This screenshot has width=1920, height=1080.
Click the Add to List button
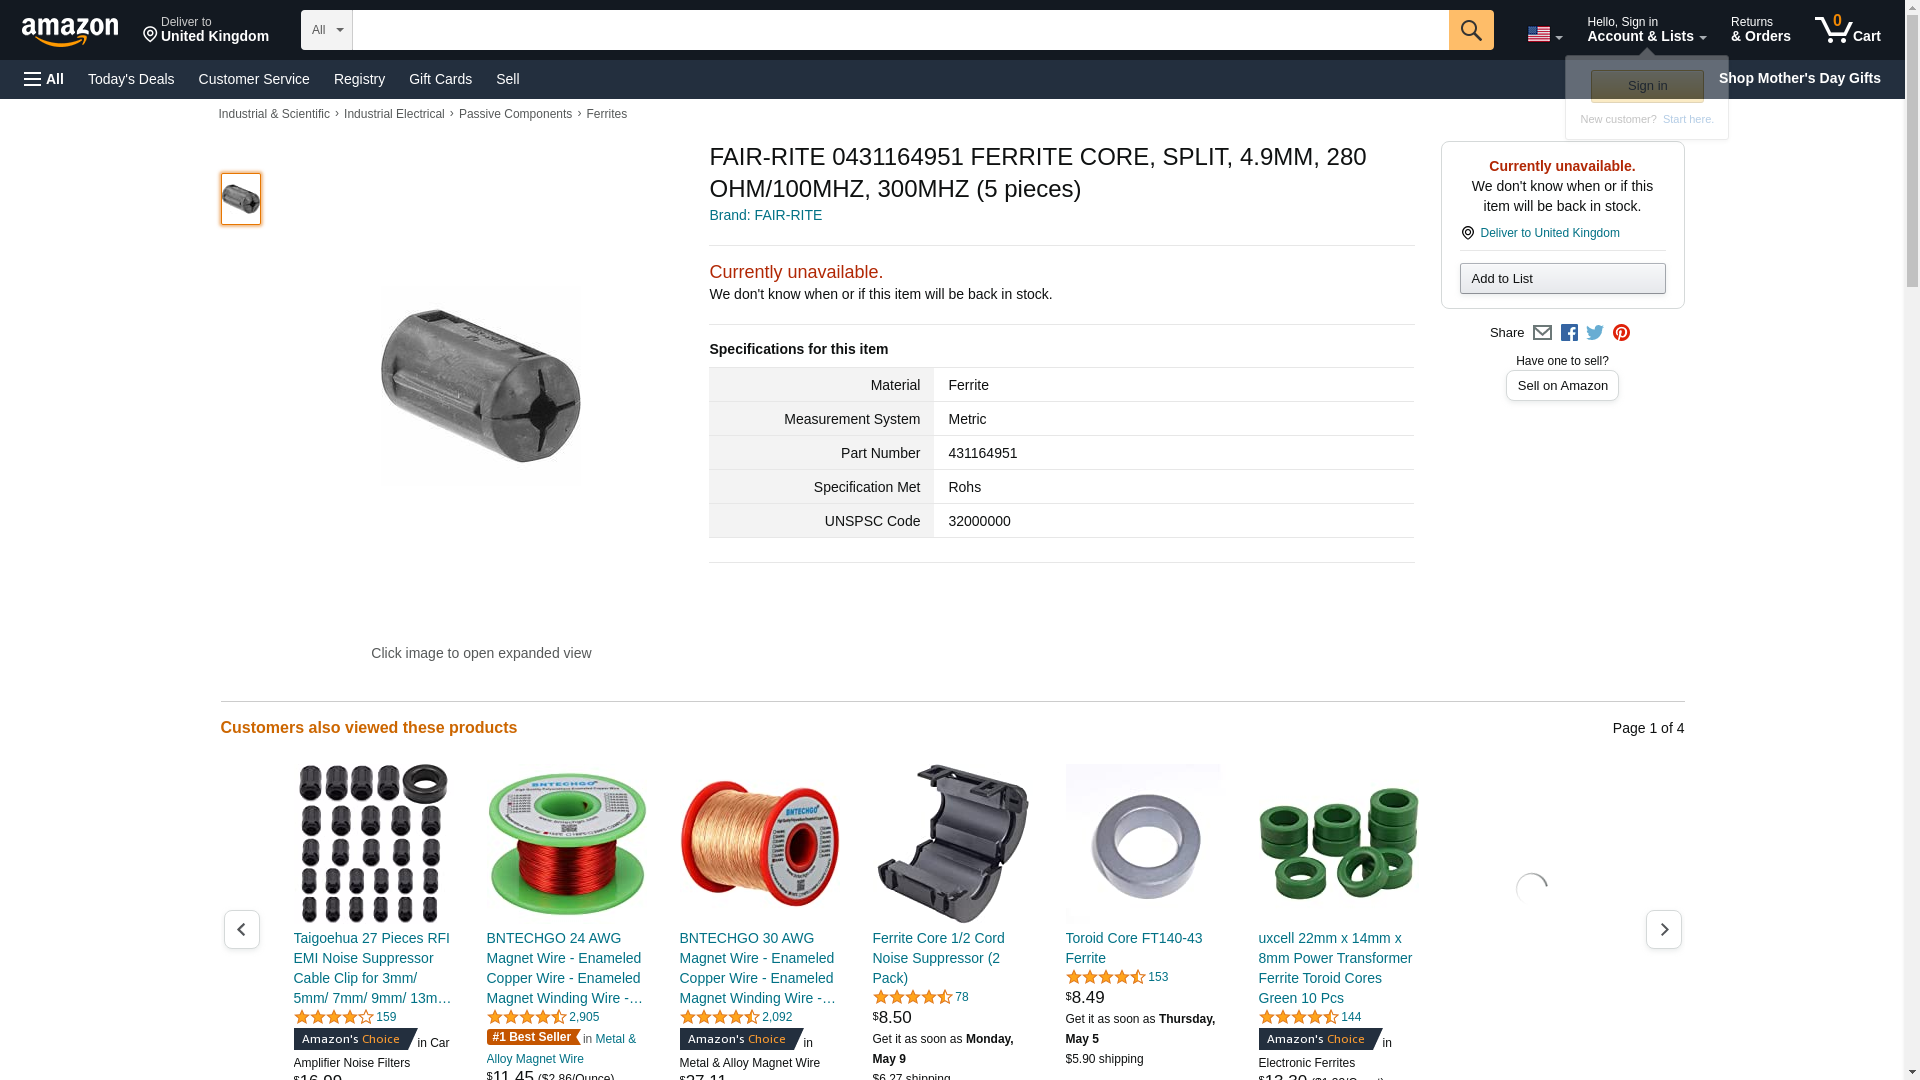point(1562,278)
